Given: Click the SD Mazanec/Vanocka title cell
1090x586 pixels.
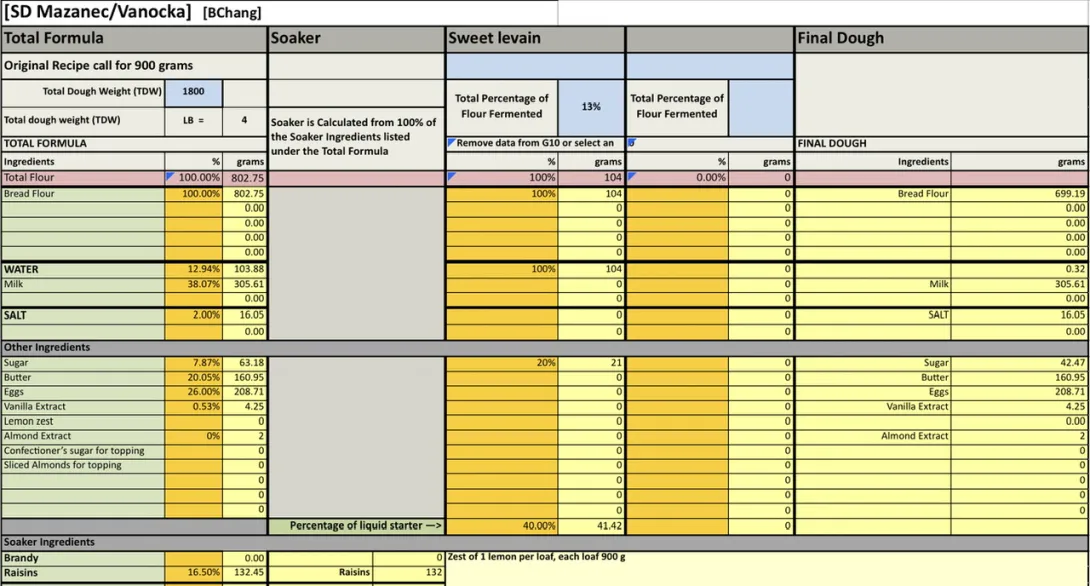Looking at the screenshot, I should [98, 12].
